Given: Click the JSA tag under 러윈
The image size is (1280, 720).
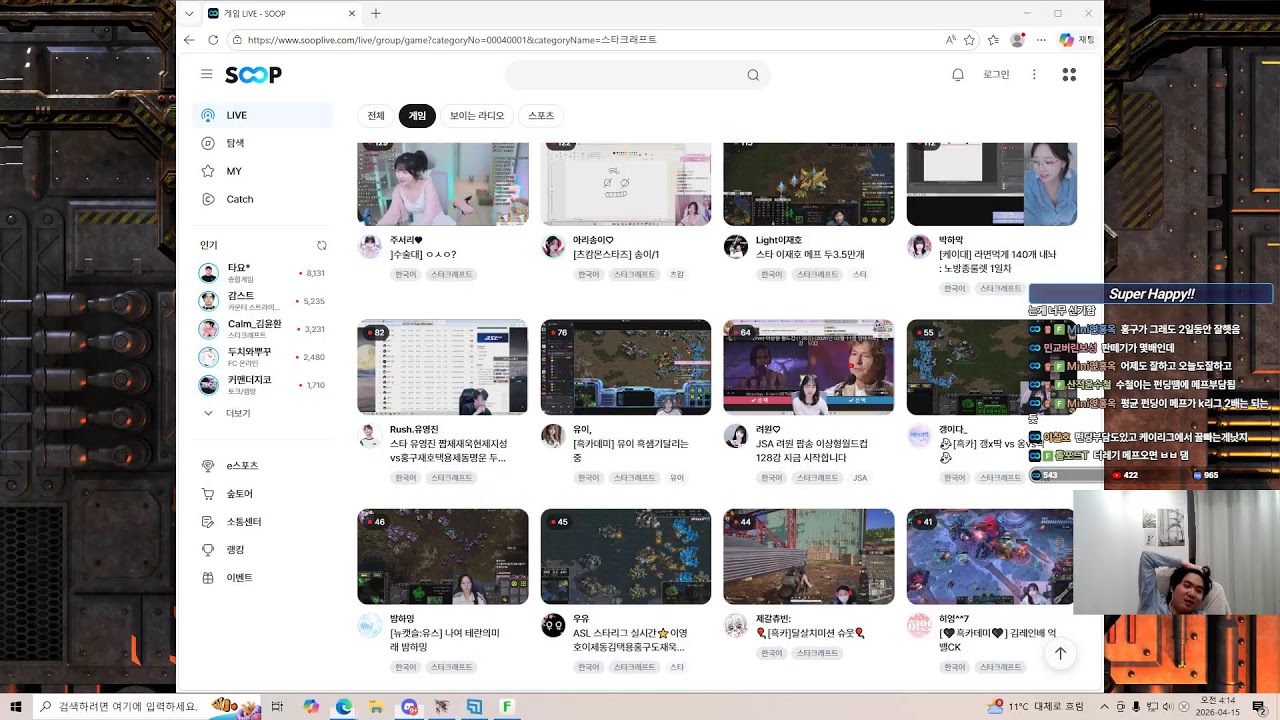Looking at the screenshot, I should coord(860,478).
